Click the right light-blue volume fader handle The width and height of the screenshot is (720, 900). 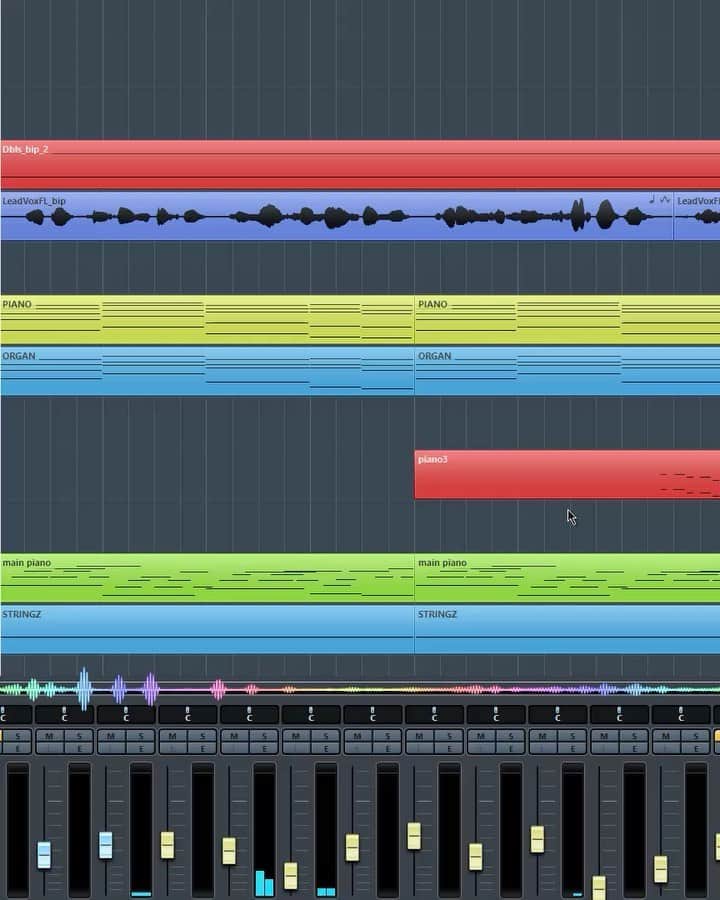[106, 845]
